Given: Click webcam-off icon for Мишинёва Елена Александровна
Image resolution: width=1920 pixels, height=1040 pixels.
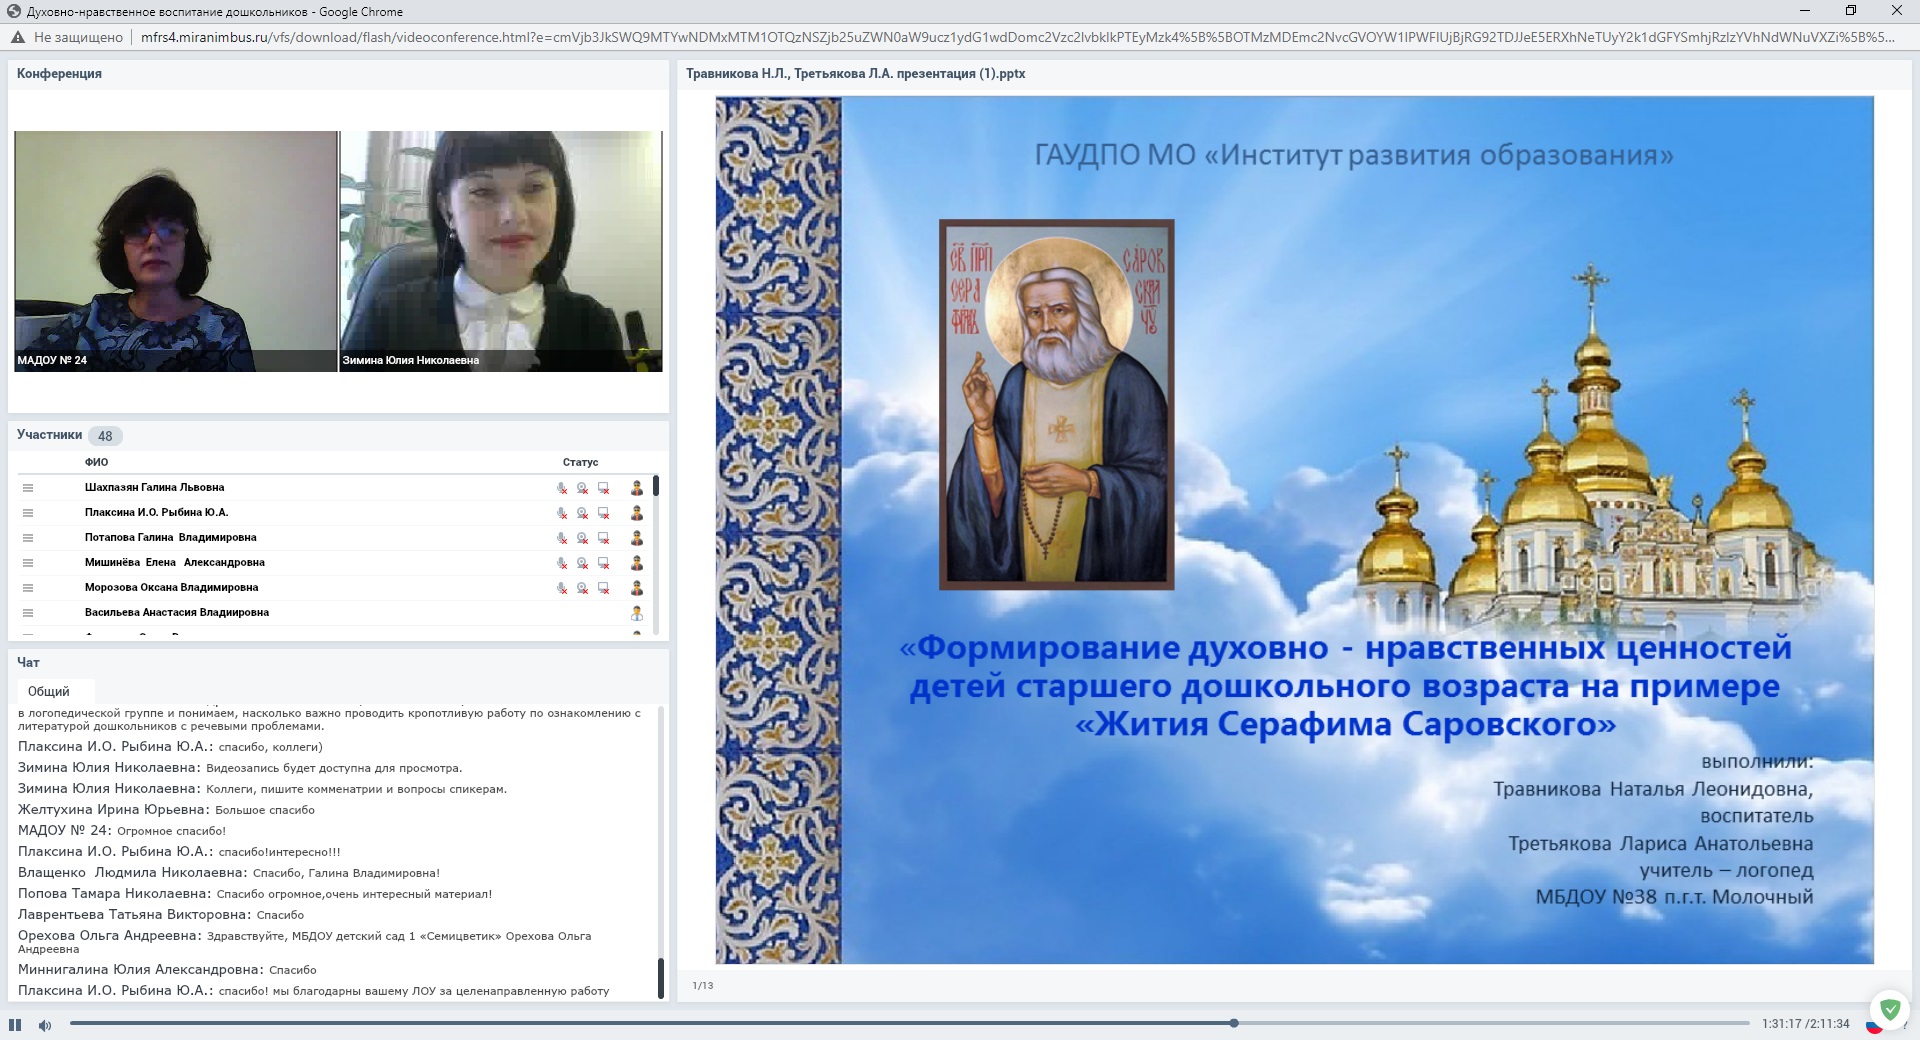Looking at the screenshot, I should pos(583,563).
